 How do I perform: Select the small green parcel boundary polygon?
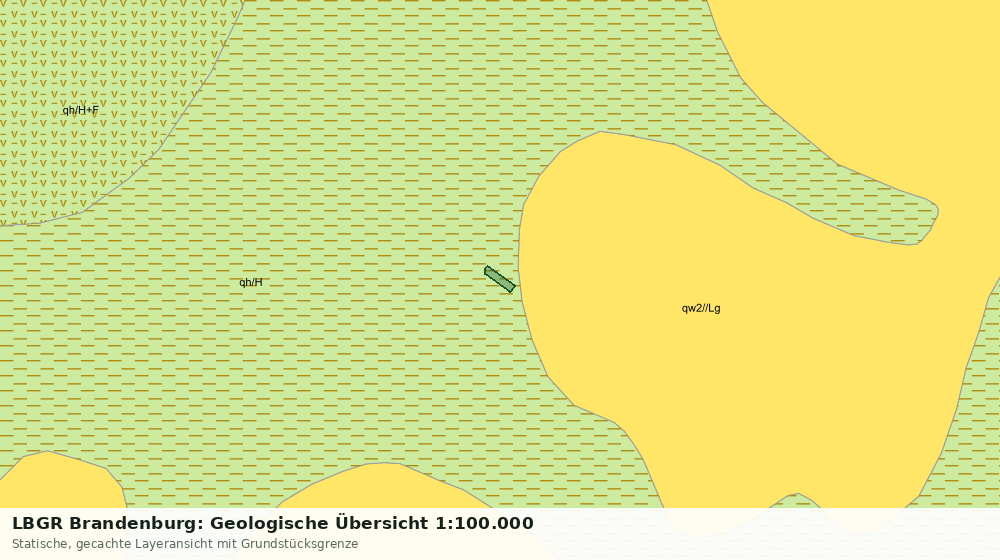(x=500, y=279)
